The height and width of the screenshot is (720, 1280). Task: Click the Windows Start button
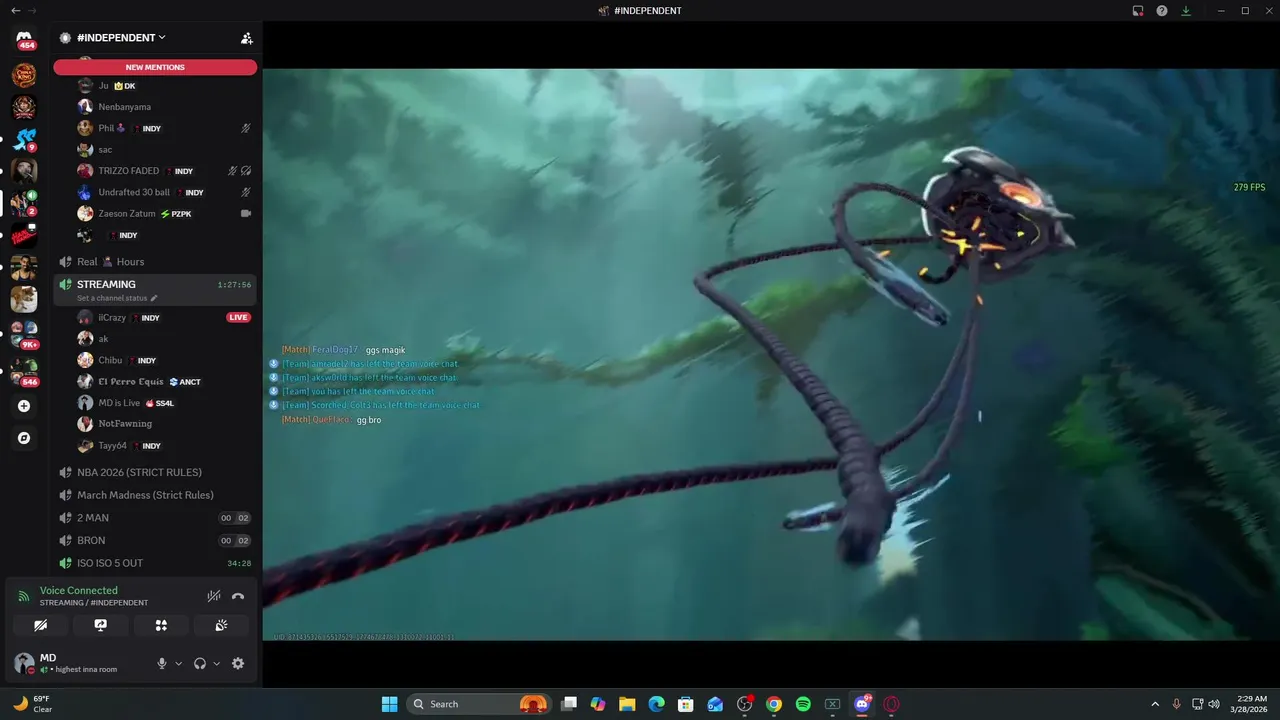coord(389,704)
